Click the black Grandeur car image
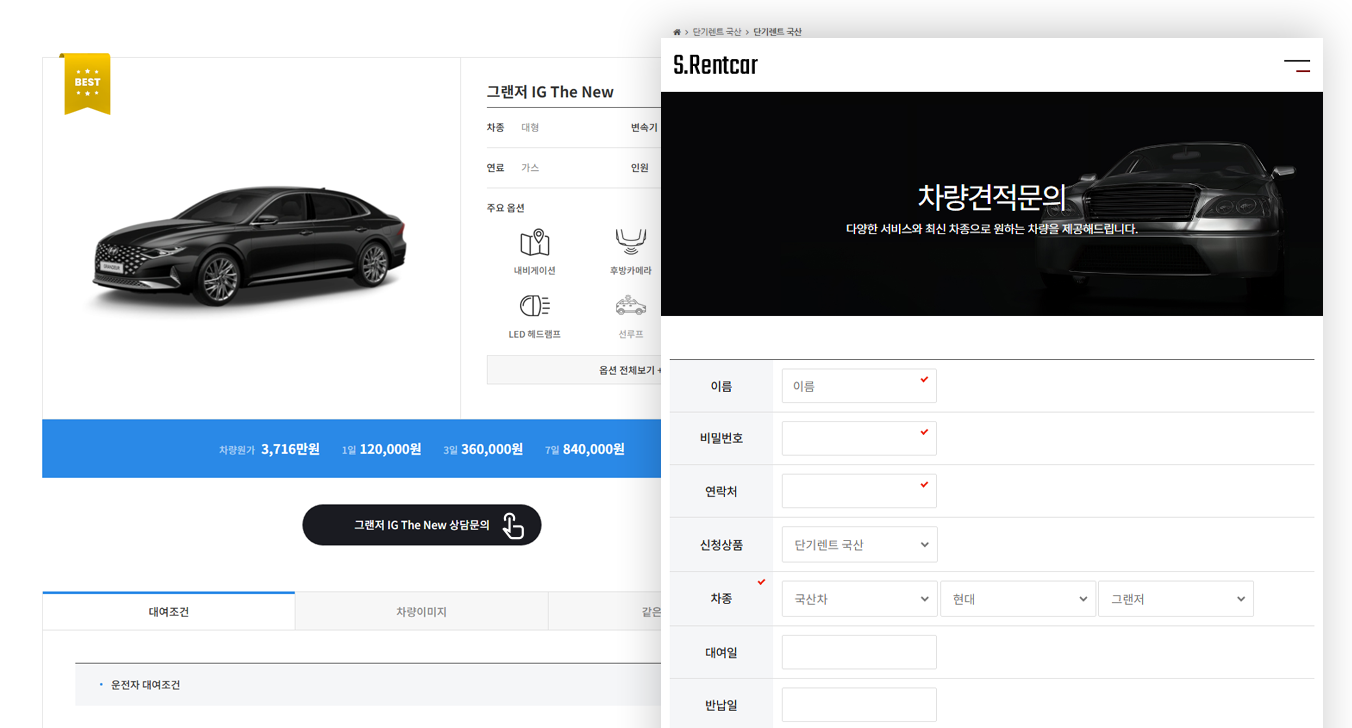The height and width of the screenshot is (728, 1352). [250, 246]
